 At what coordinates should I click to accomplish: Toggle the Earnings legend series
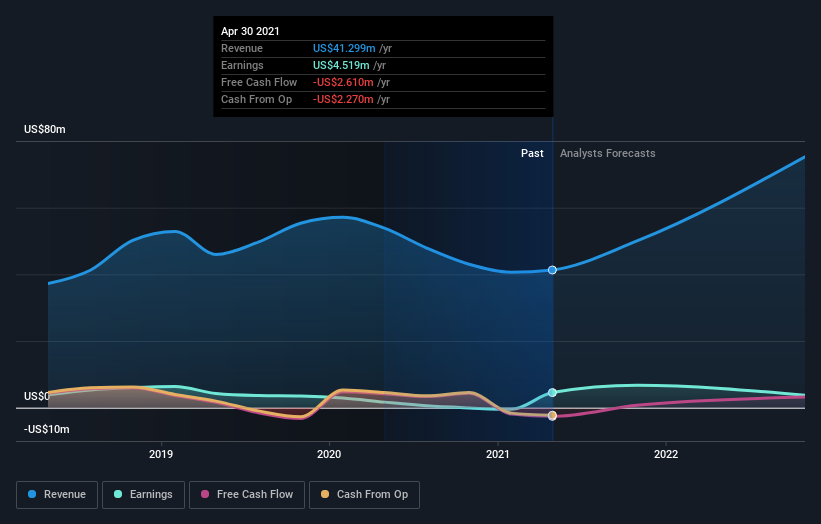click(143, 495)
